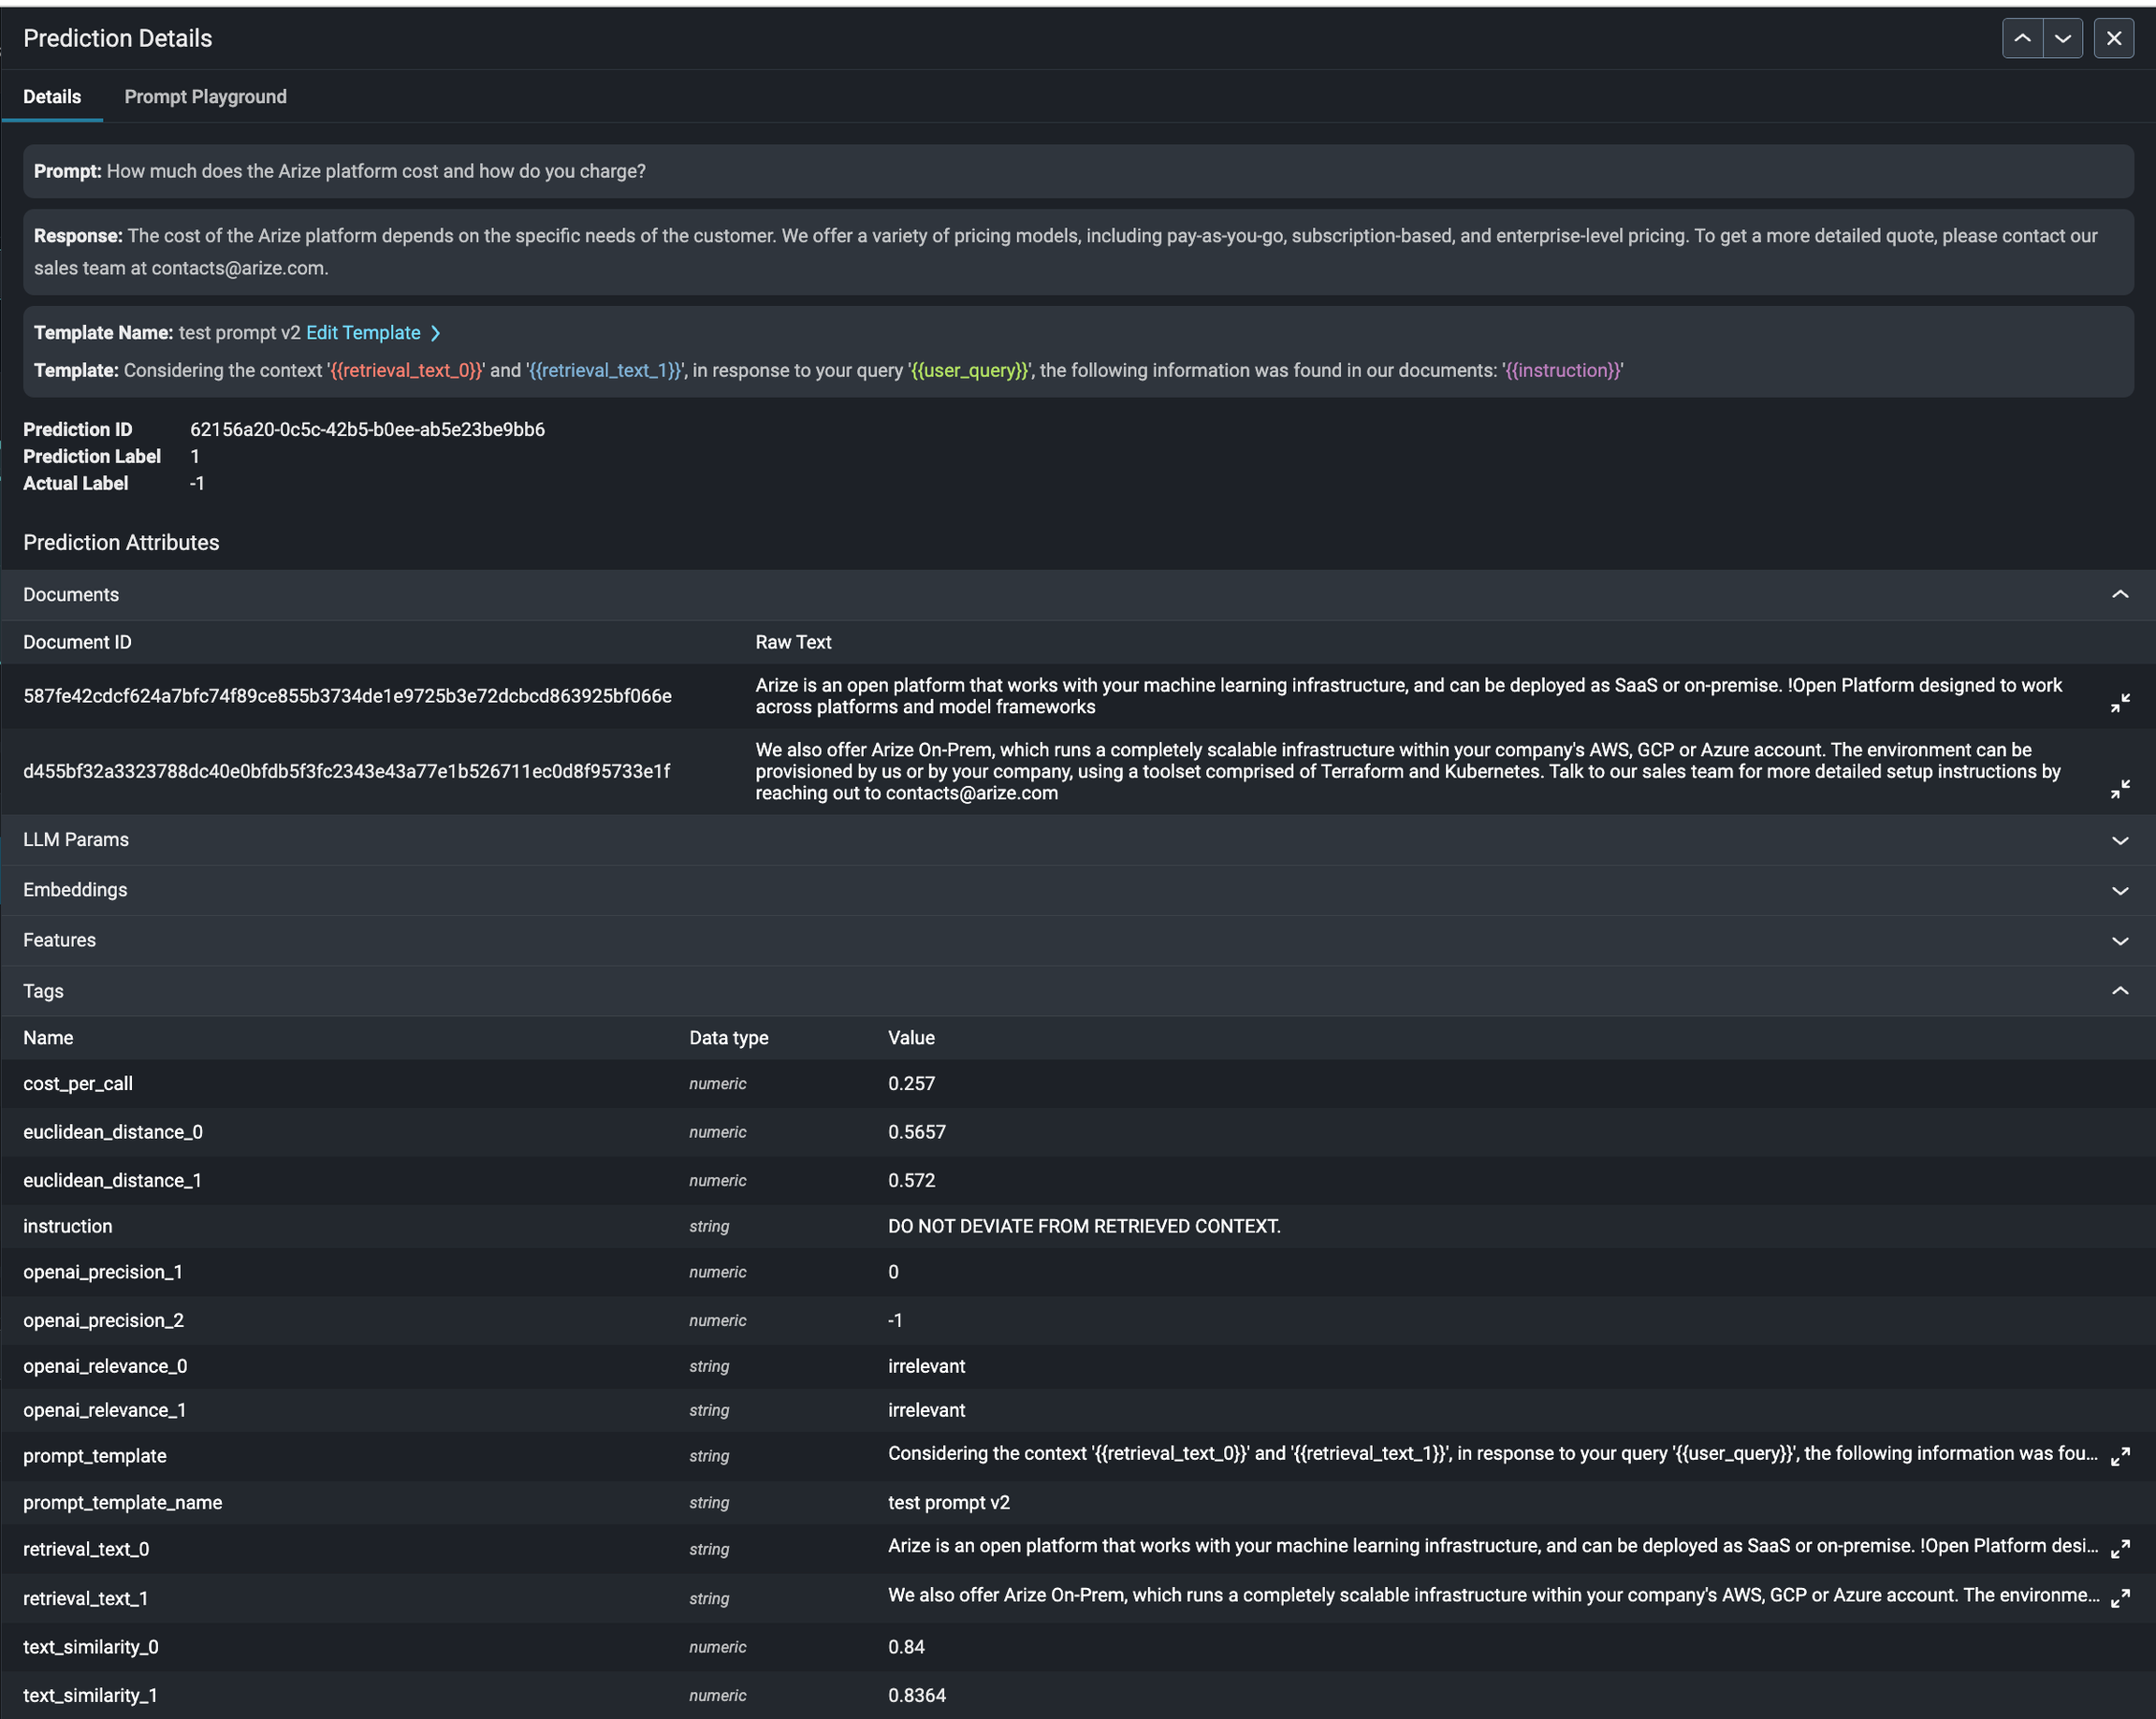Click the instruction tag value text
Screen dimensions: 2156x1719
click(1083, 1226)
